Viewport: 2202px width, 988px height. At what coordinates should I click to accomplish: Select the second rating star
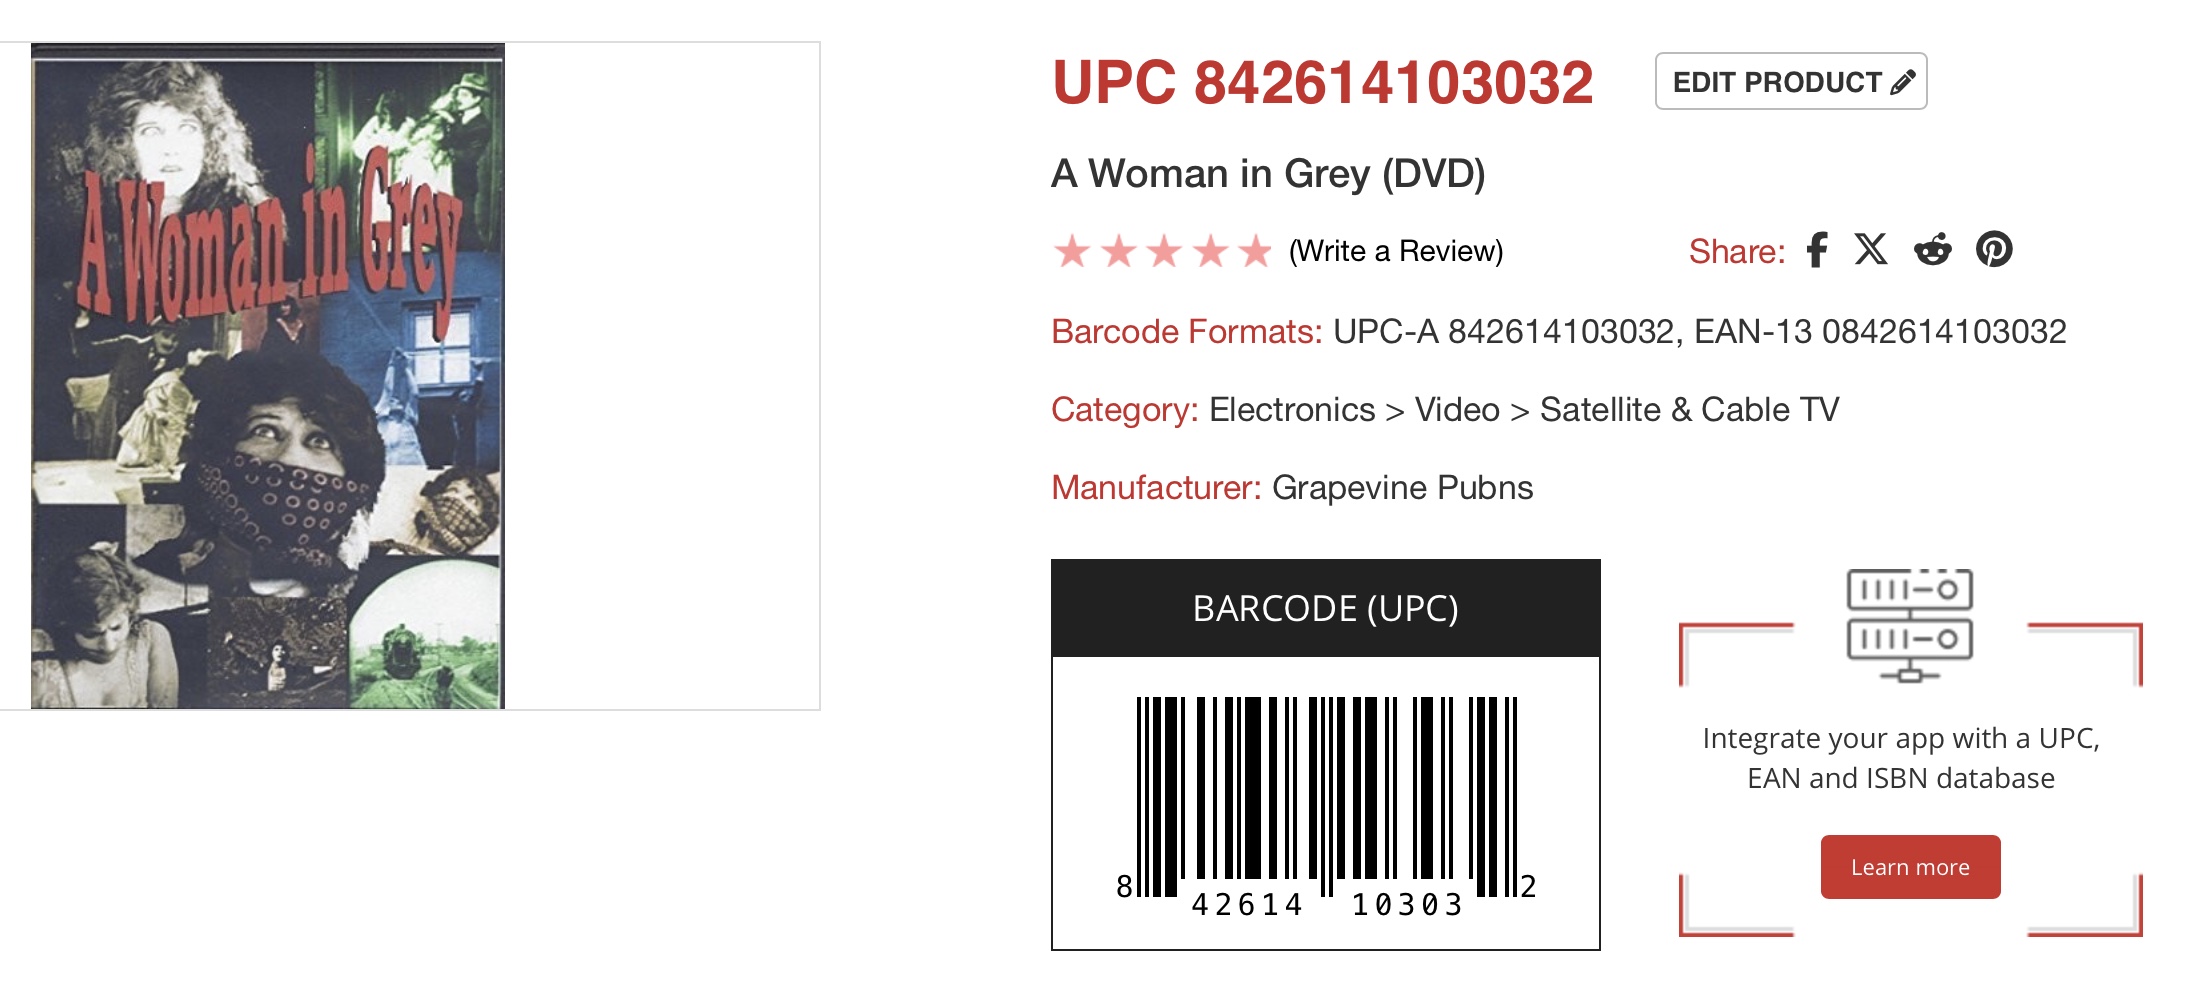tap(1118, 251)
